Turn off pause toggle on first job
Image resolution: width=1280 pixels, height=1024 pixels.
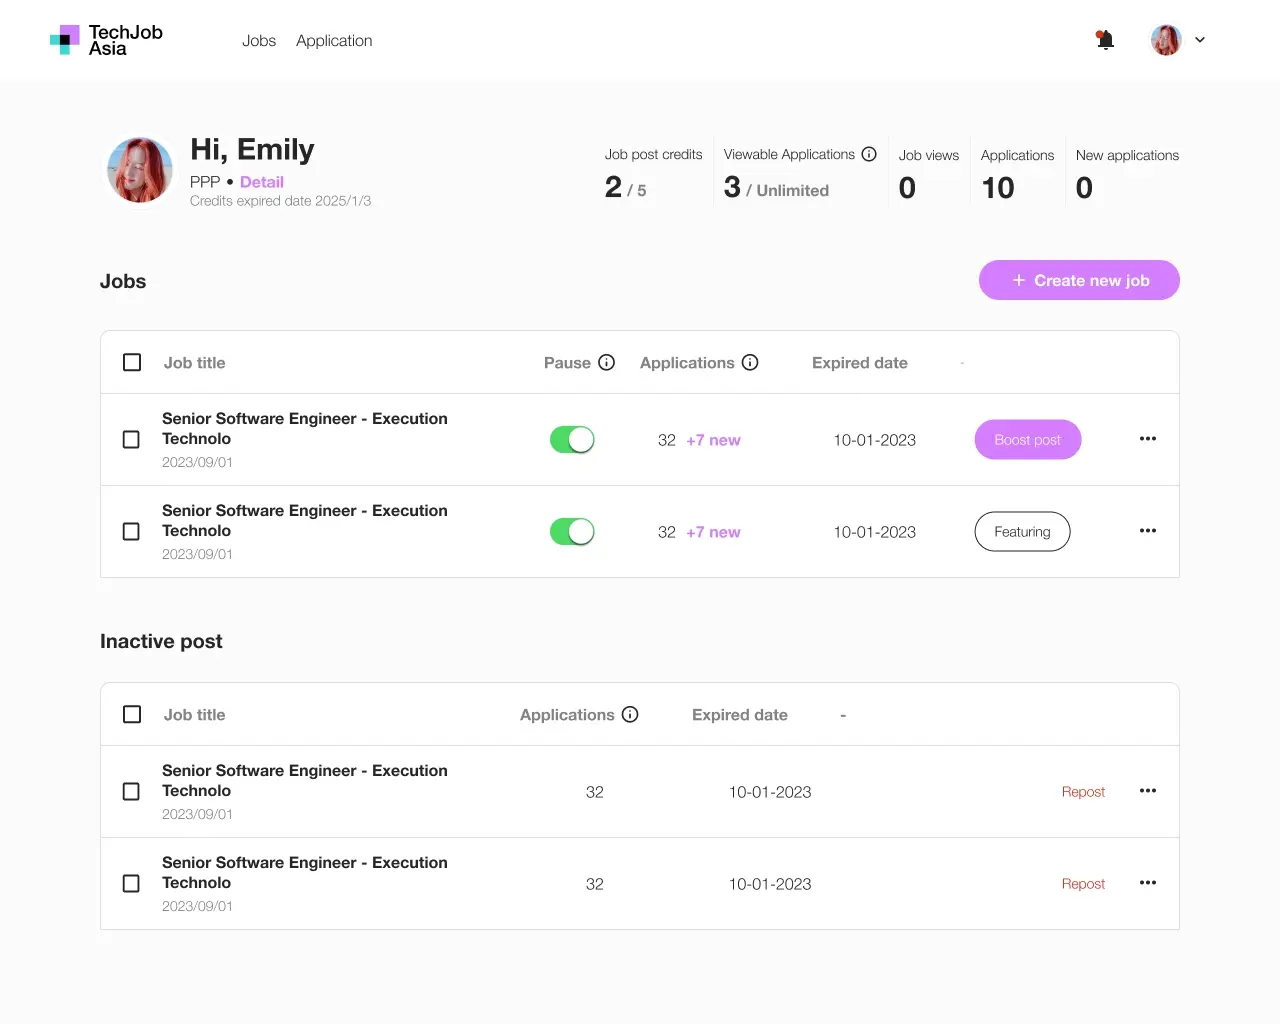point(572,440)
